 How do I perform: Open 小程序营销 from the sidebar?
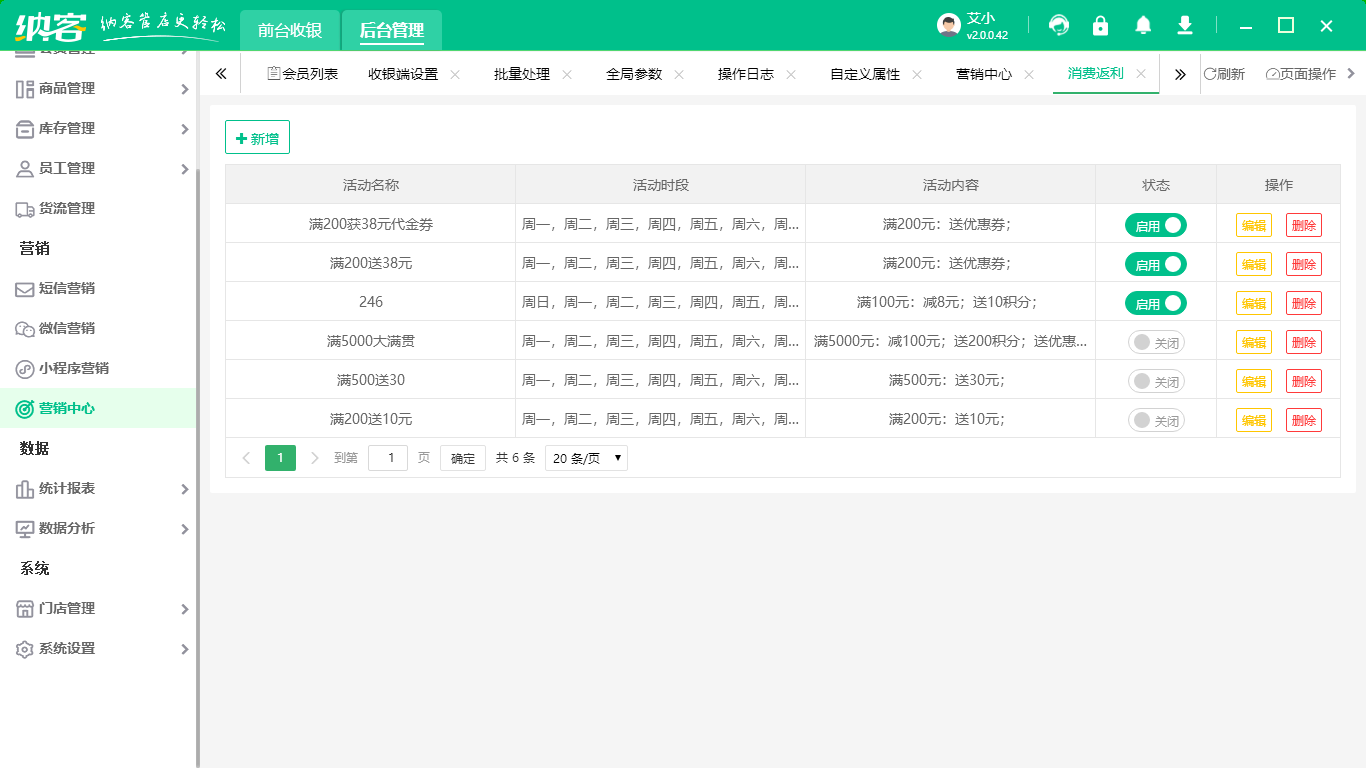click(73, 368)
